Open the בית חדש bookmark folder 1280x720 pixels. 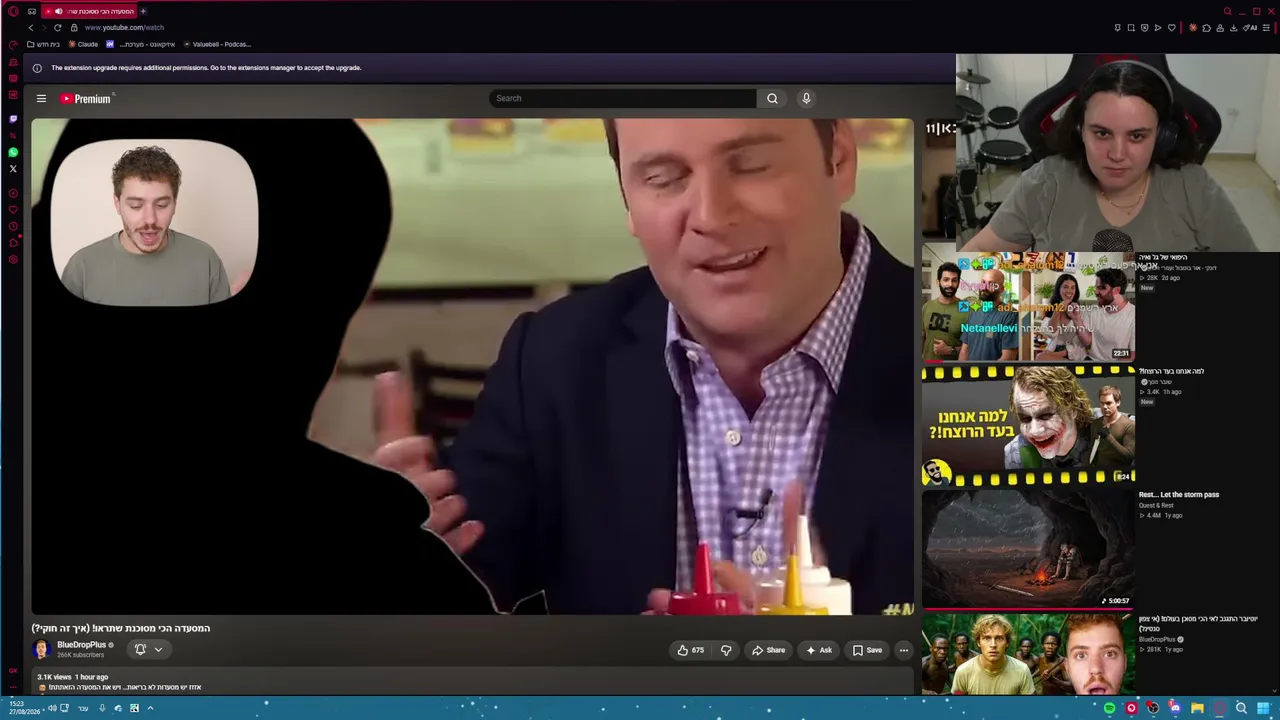tap(43, 44)
